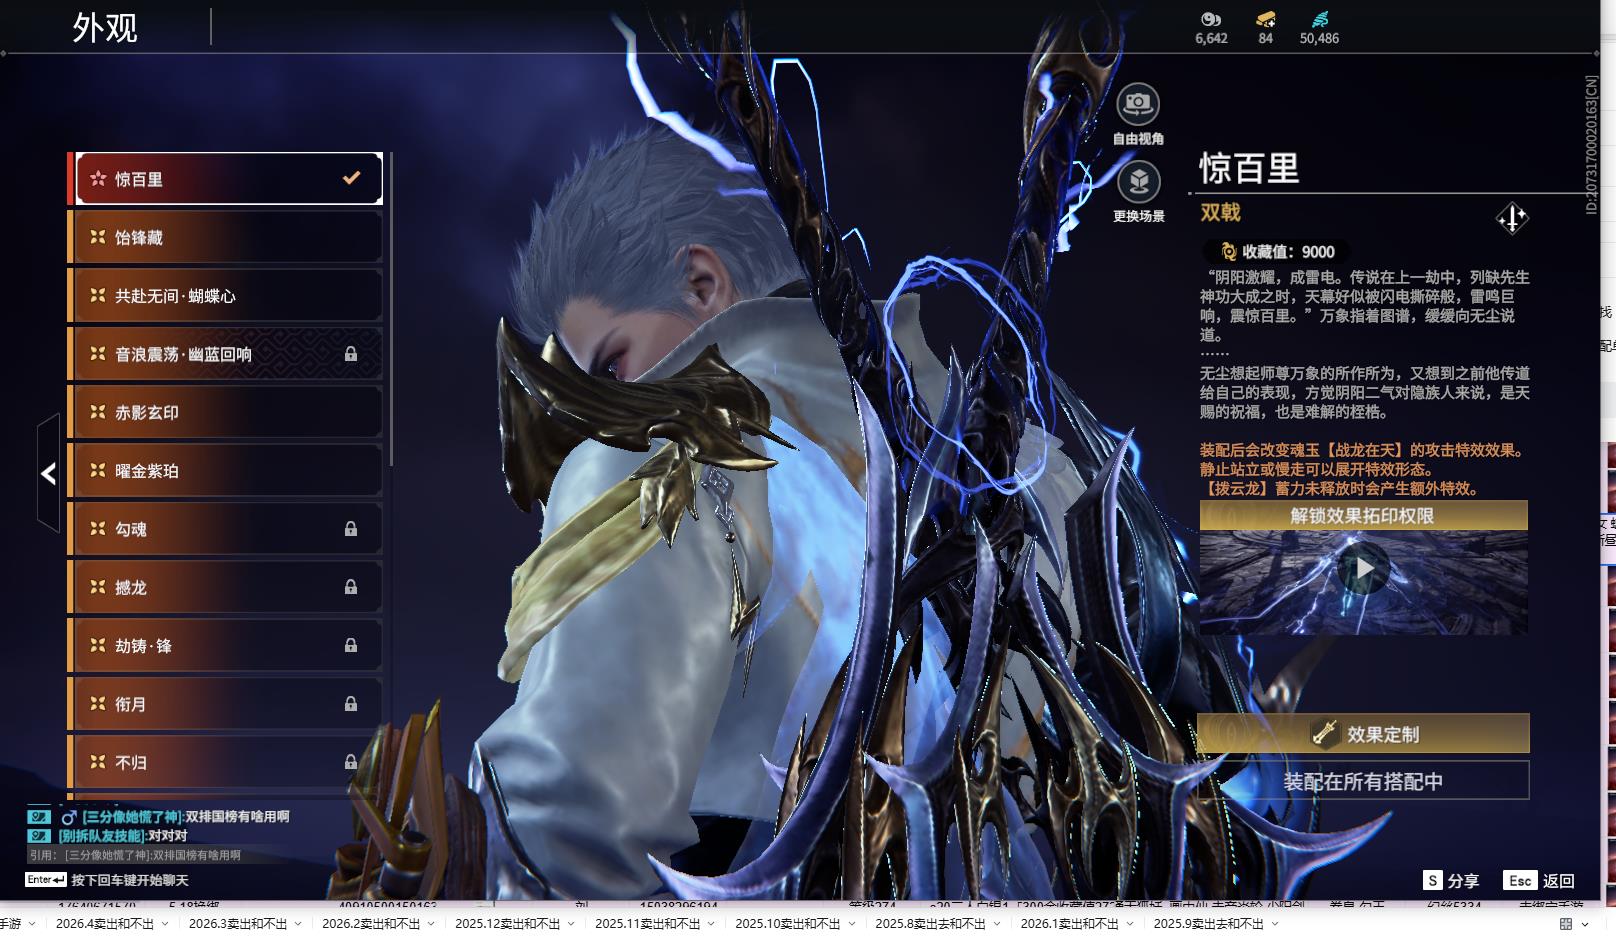The image size is (1616, 939).
Task: Open the 2025.12卖出和不出 sheet tab dropdown
Action: 572,924
